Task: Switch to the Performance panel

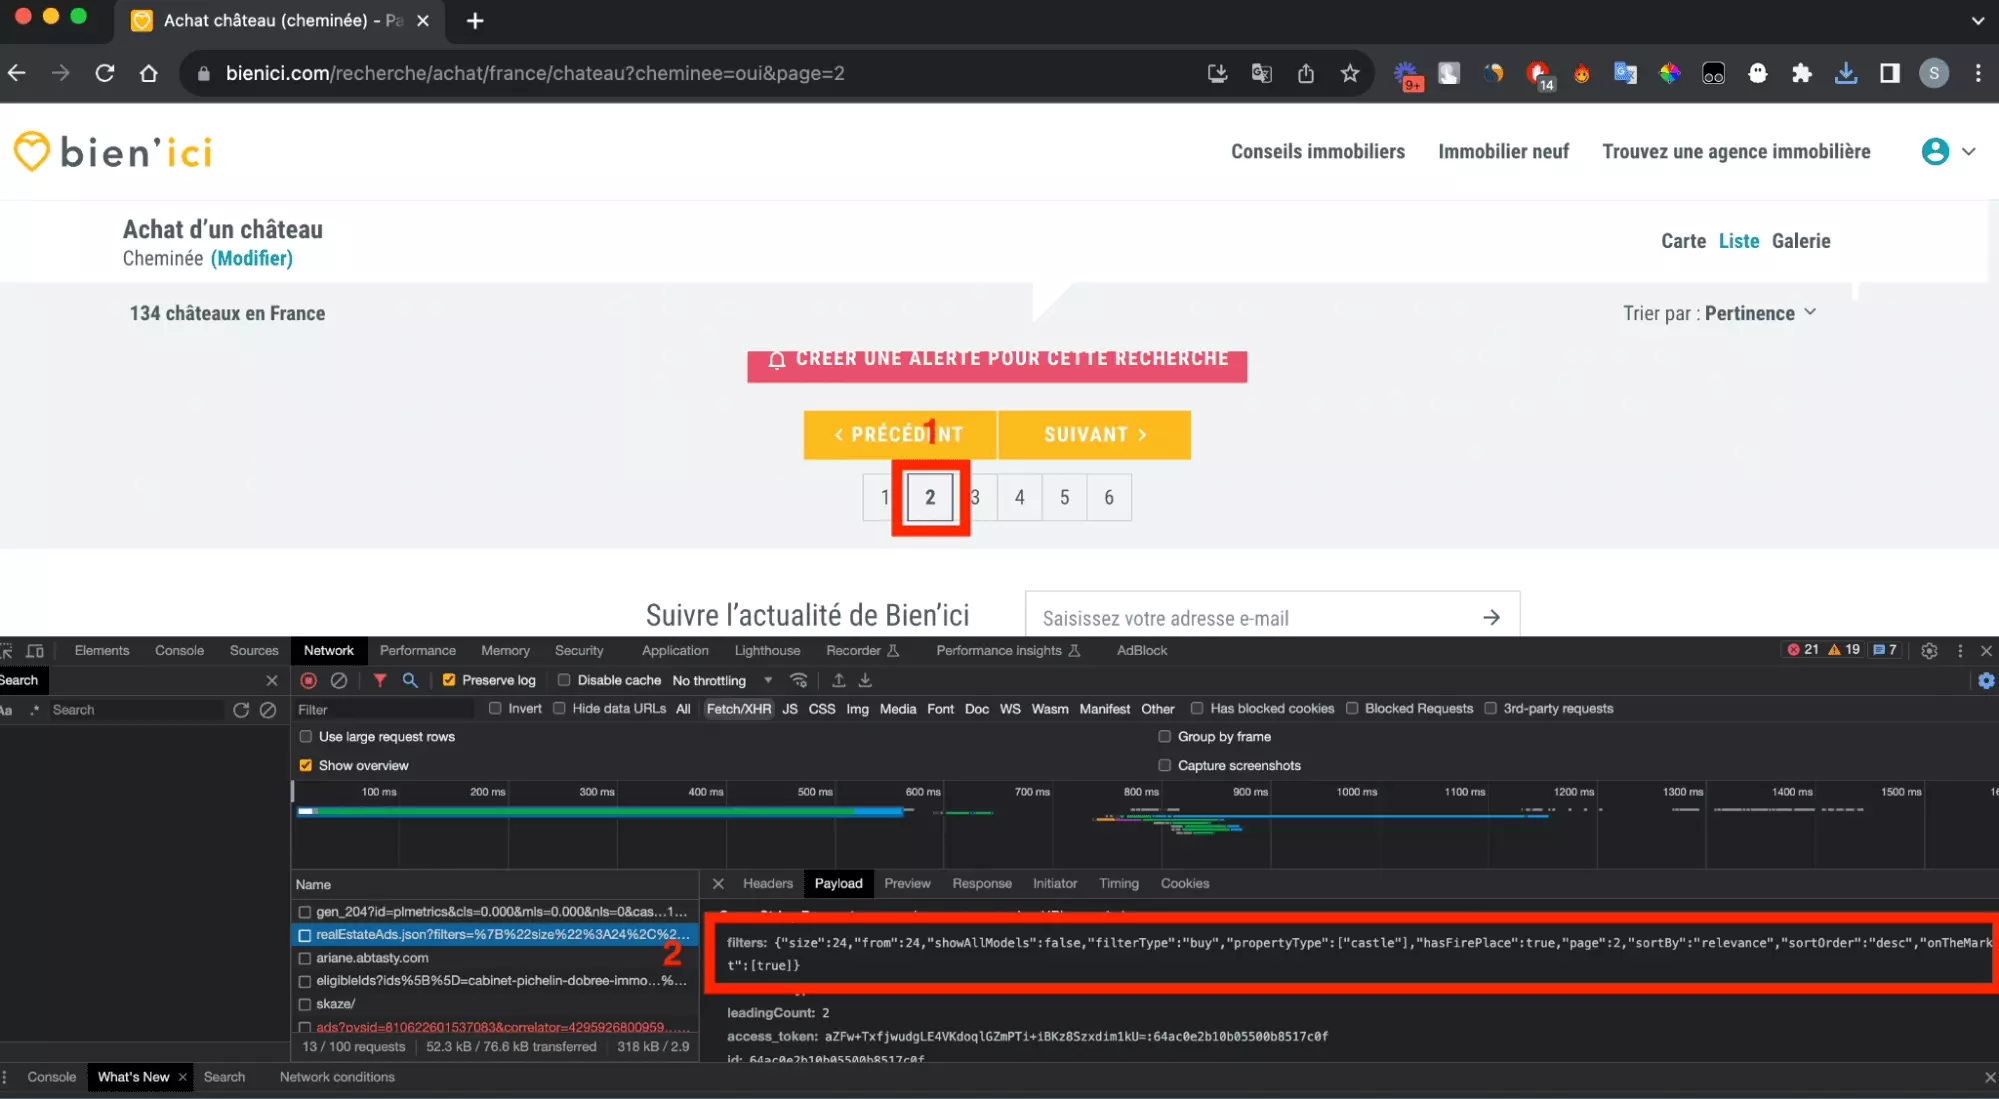Action: tap(417, 650)
